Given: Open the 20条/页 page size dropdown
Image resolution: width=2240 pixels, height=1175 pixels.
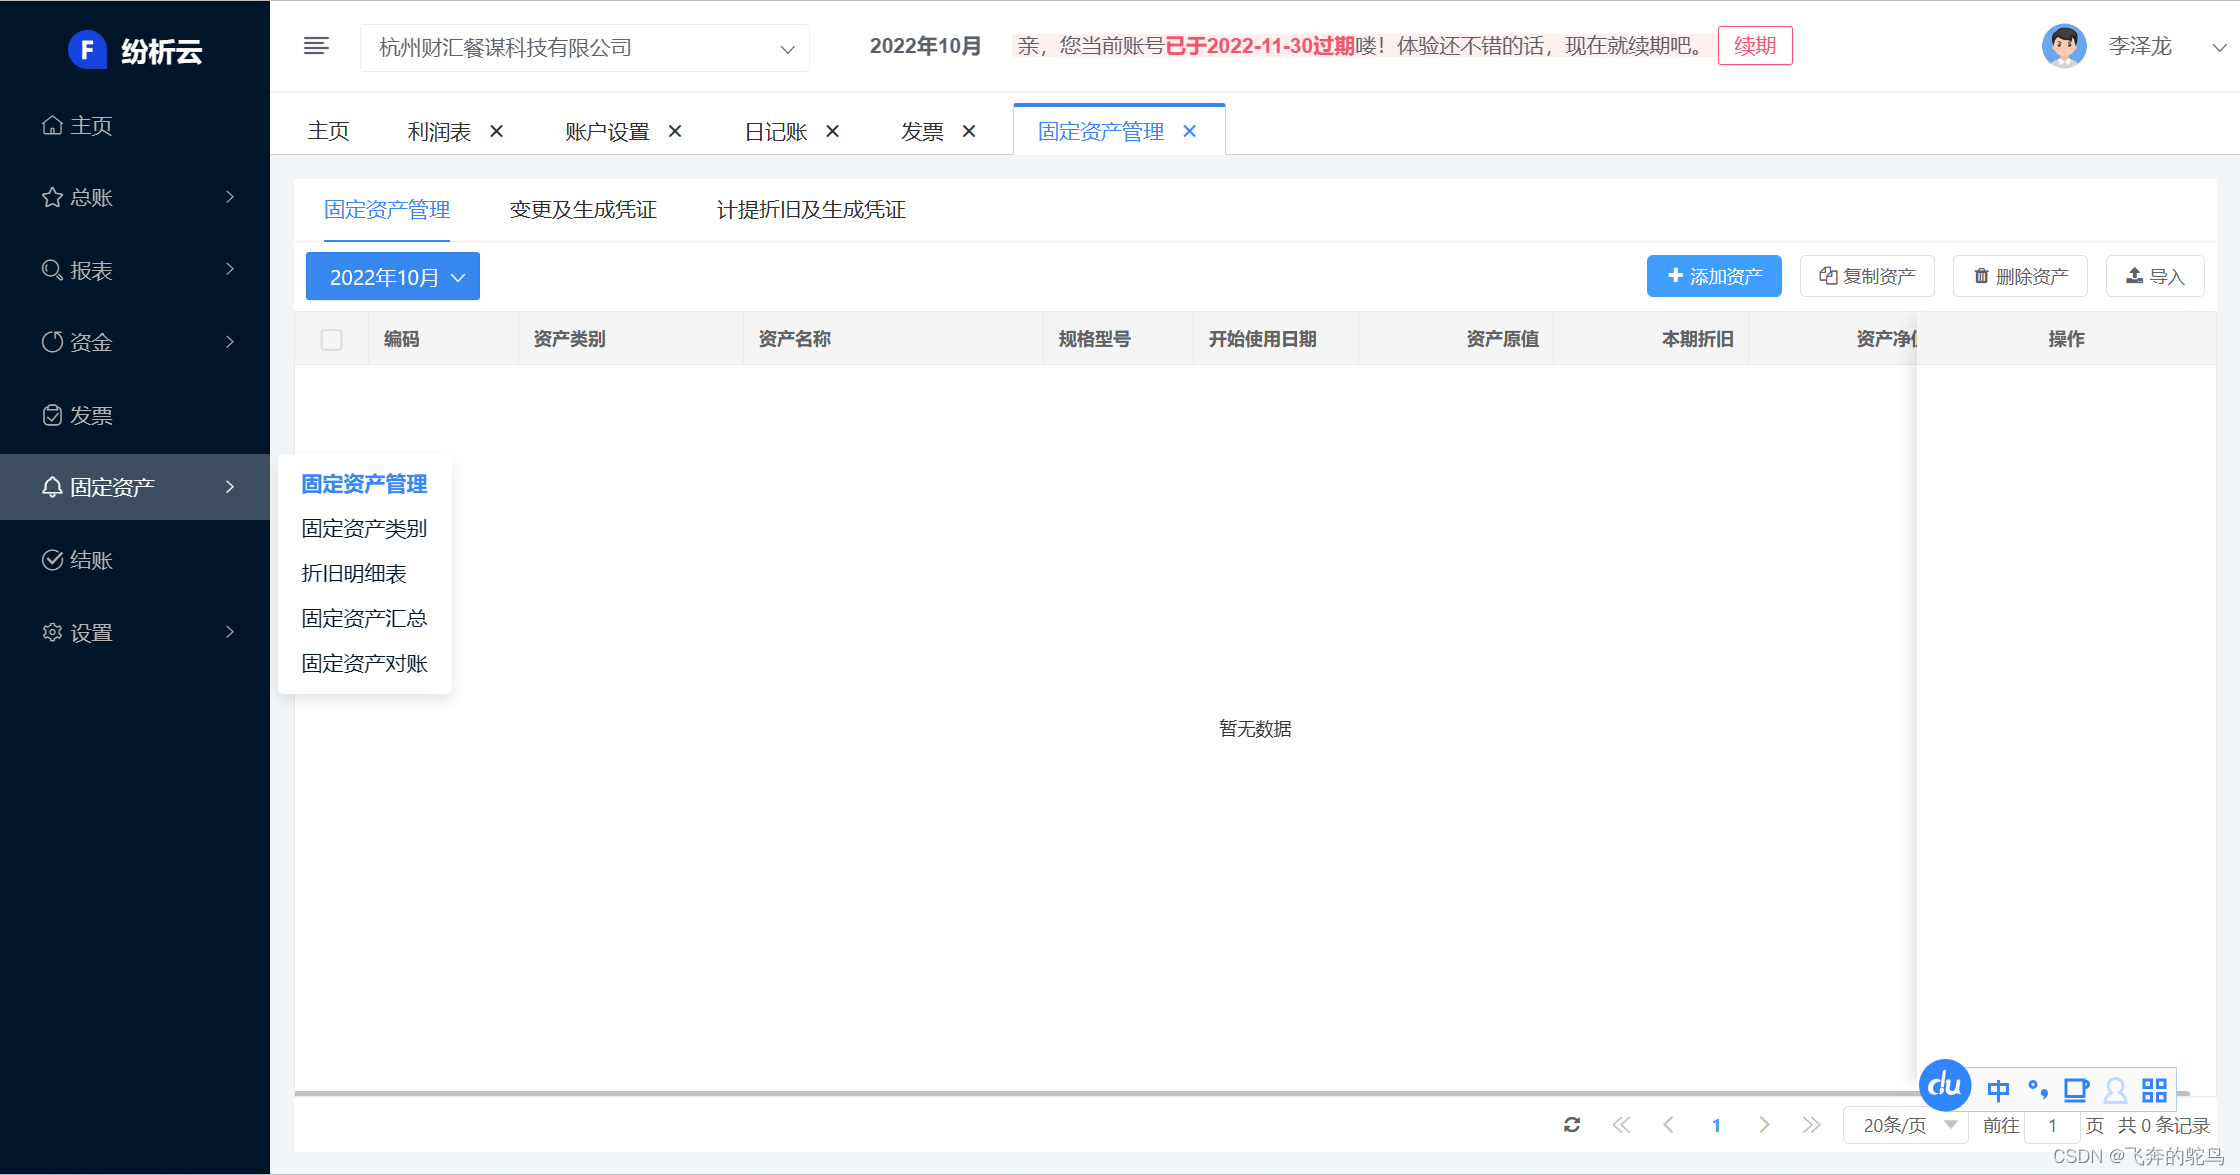Looking at the screenshot, I should tap(1906, 1125).
